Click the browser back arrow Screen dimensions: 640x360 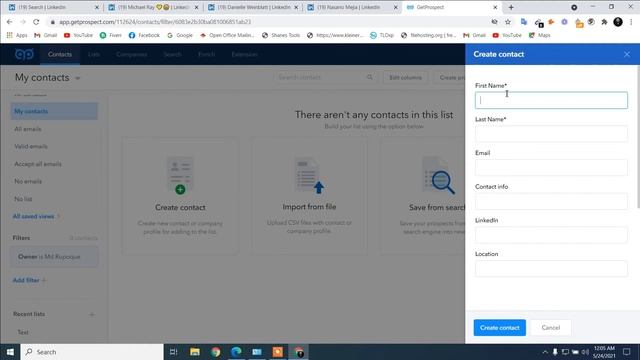coord(9,22)
